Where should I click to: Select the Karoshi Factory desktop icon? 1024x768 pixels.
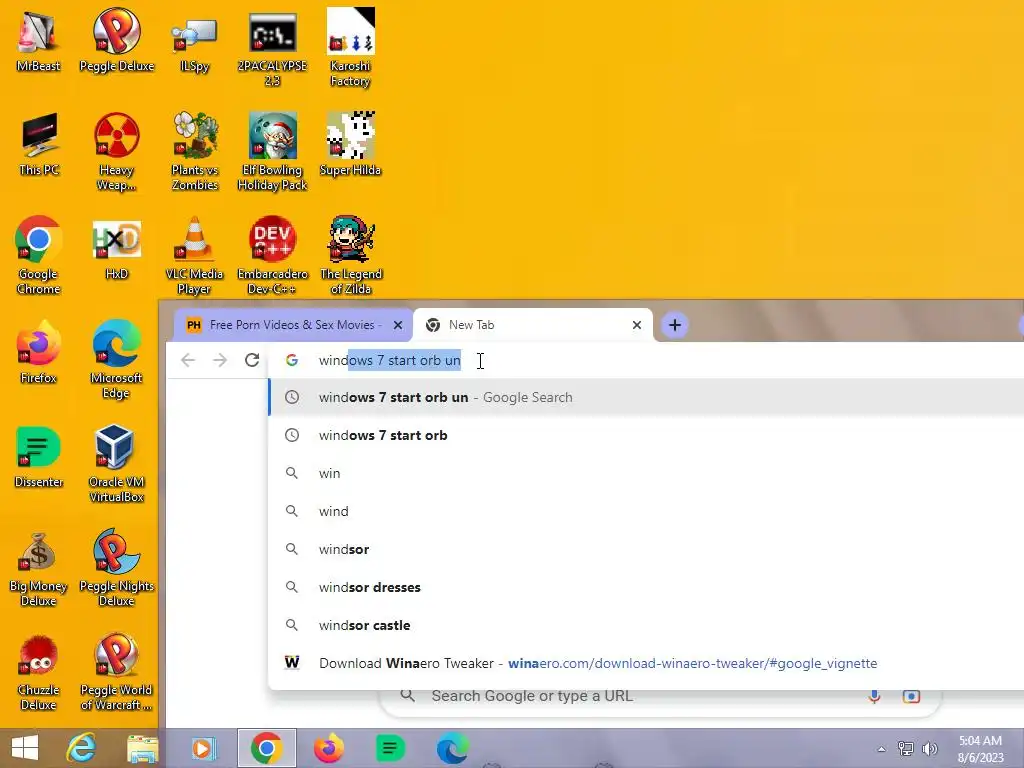point(351,47)
